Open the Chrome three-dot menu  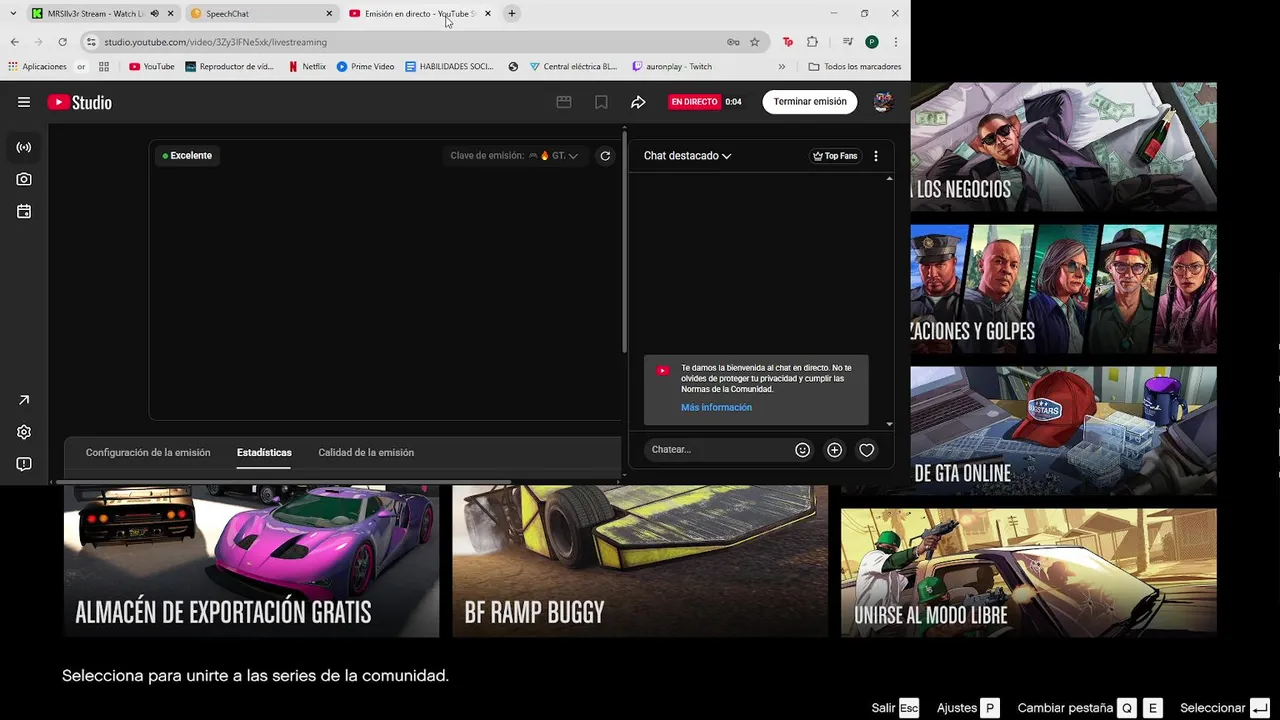[895, 42]
